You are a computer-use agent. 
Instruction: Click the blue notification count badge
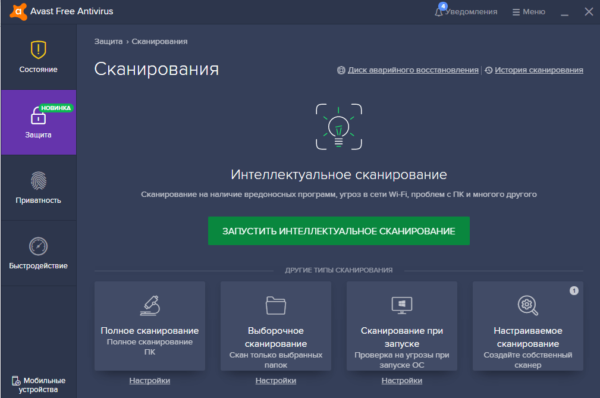tap(443, 6)
